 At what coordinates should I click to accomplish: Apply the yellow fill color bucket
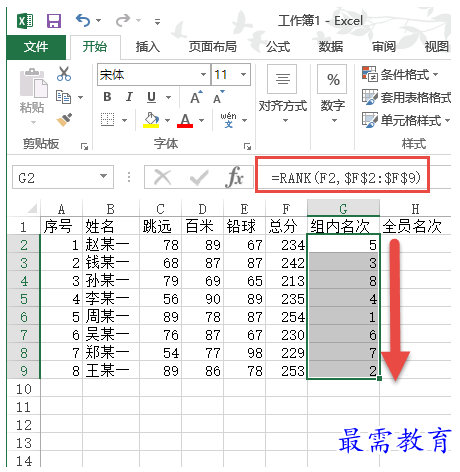[x=151, y=120]
